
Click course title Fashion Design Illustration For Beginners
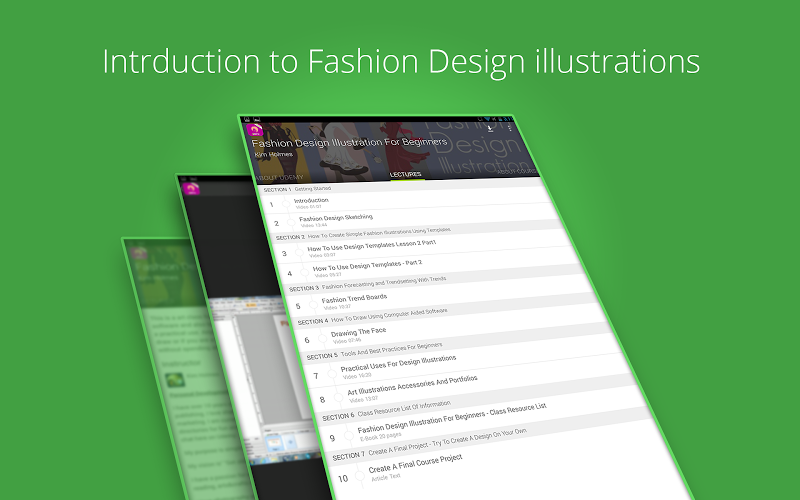click(x=349, y=142)
